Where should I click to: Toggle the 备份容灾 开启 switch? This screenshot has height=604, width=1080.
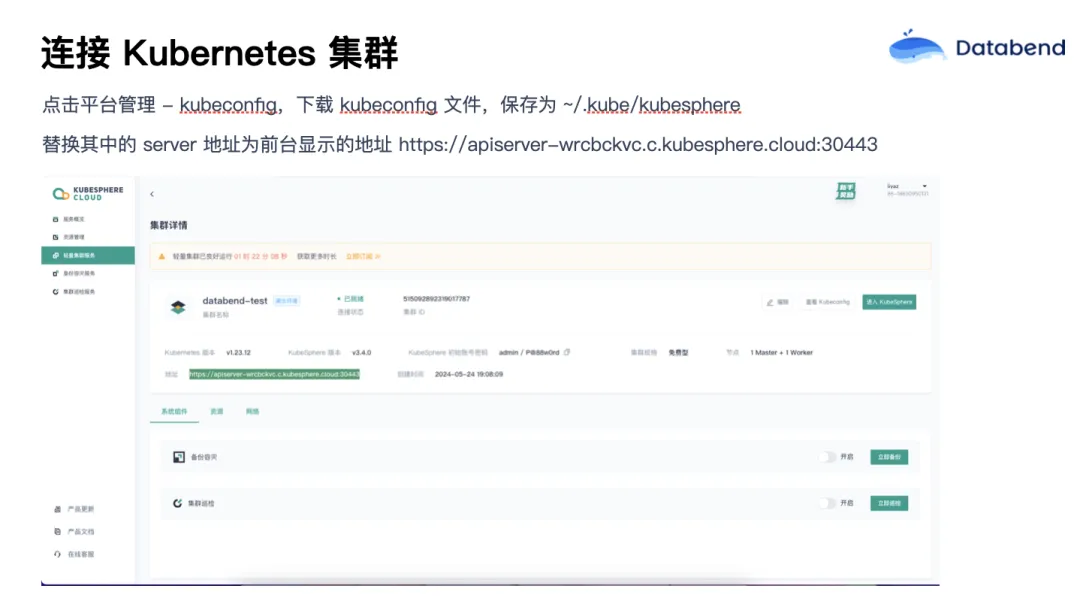827,457
